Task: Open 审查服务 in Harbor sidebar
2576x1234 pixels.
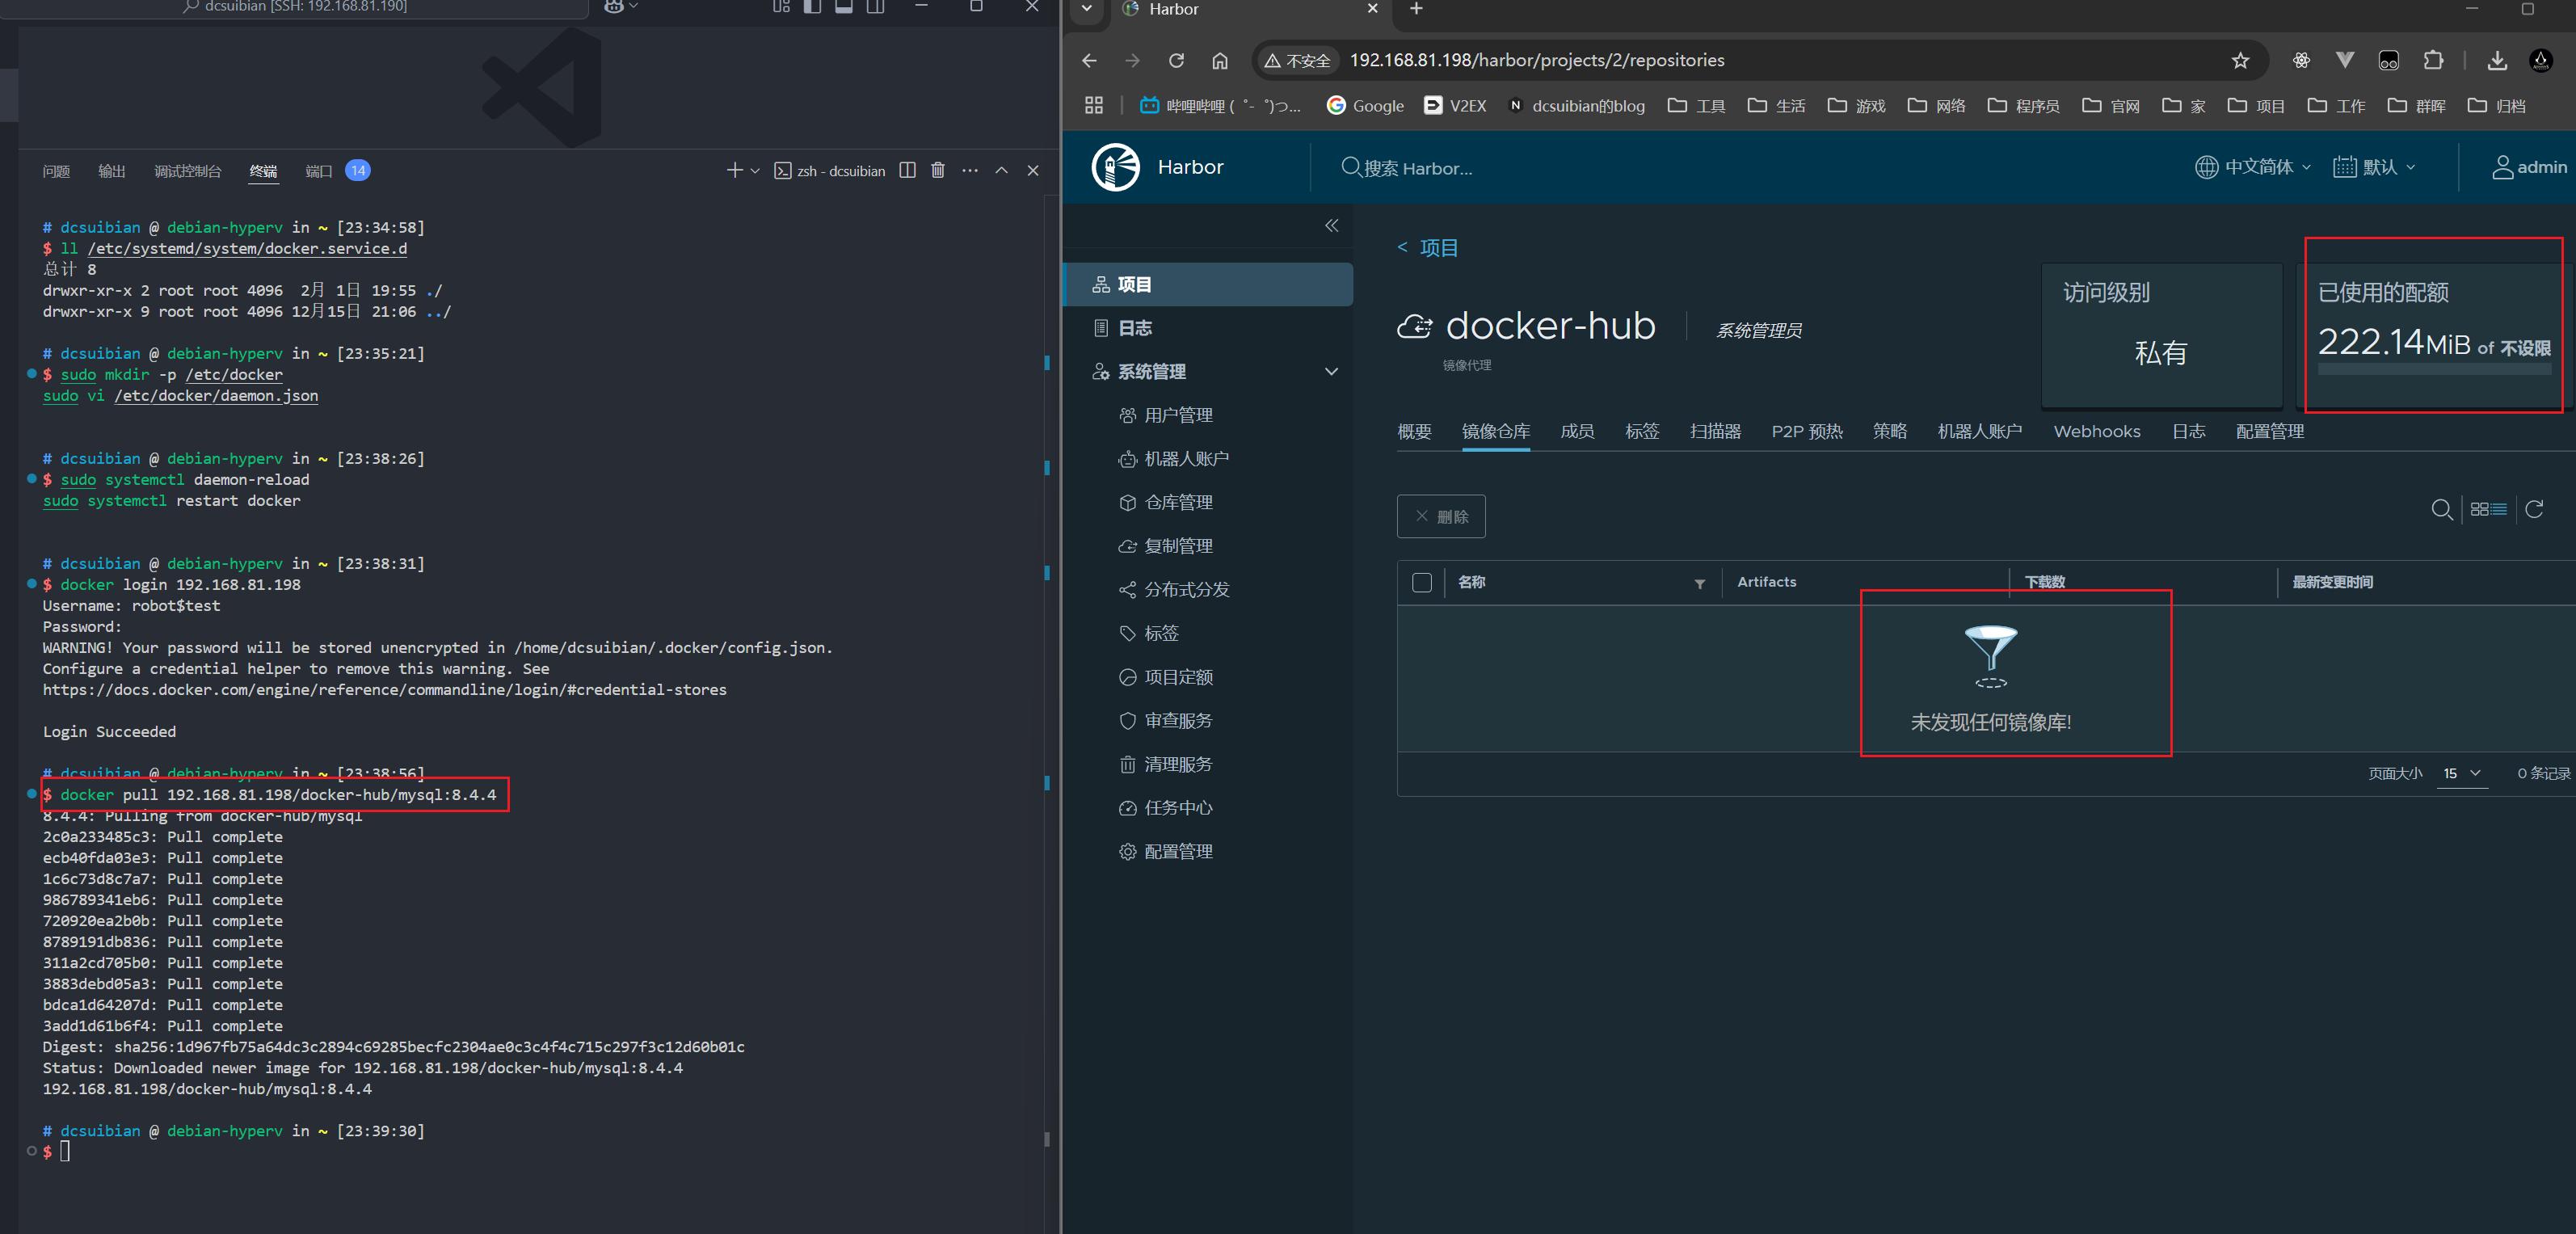Action: (1166, 721)
